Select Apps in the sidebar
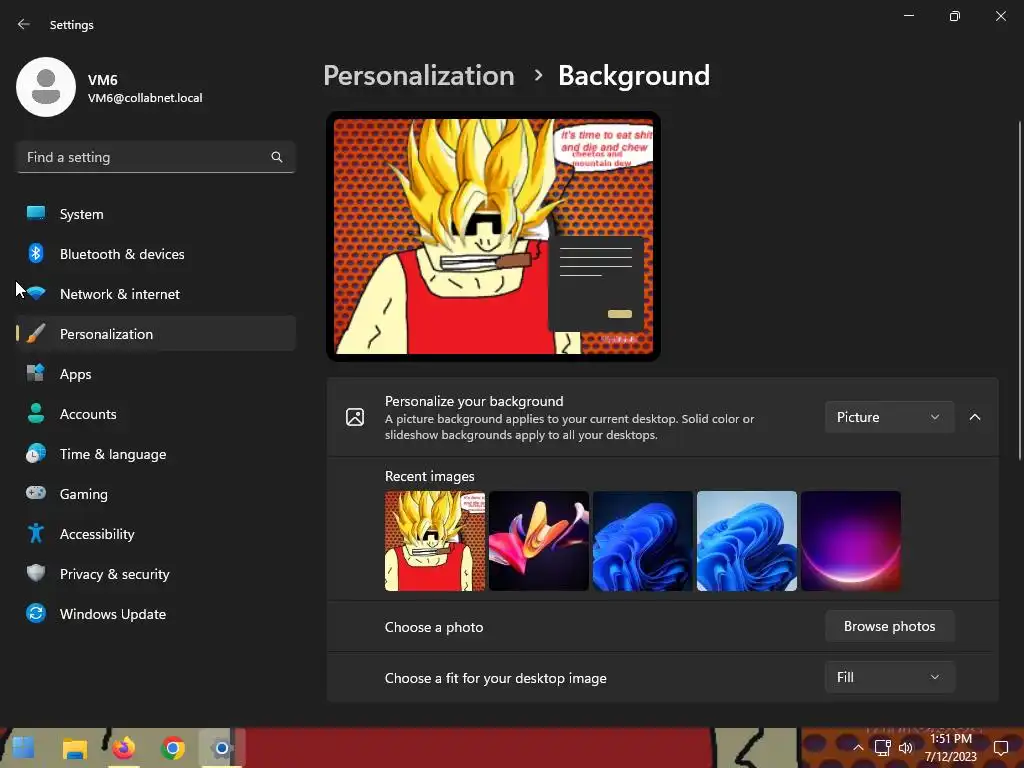 click(x=156, y=374)
